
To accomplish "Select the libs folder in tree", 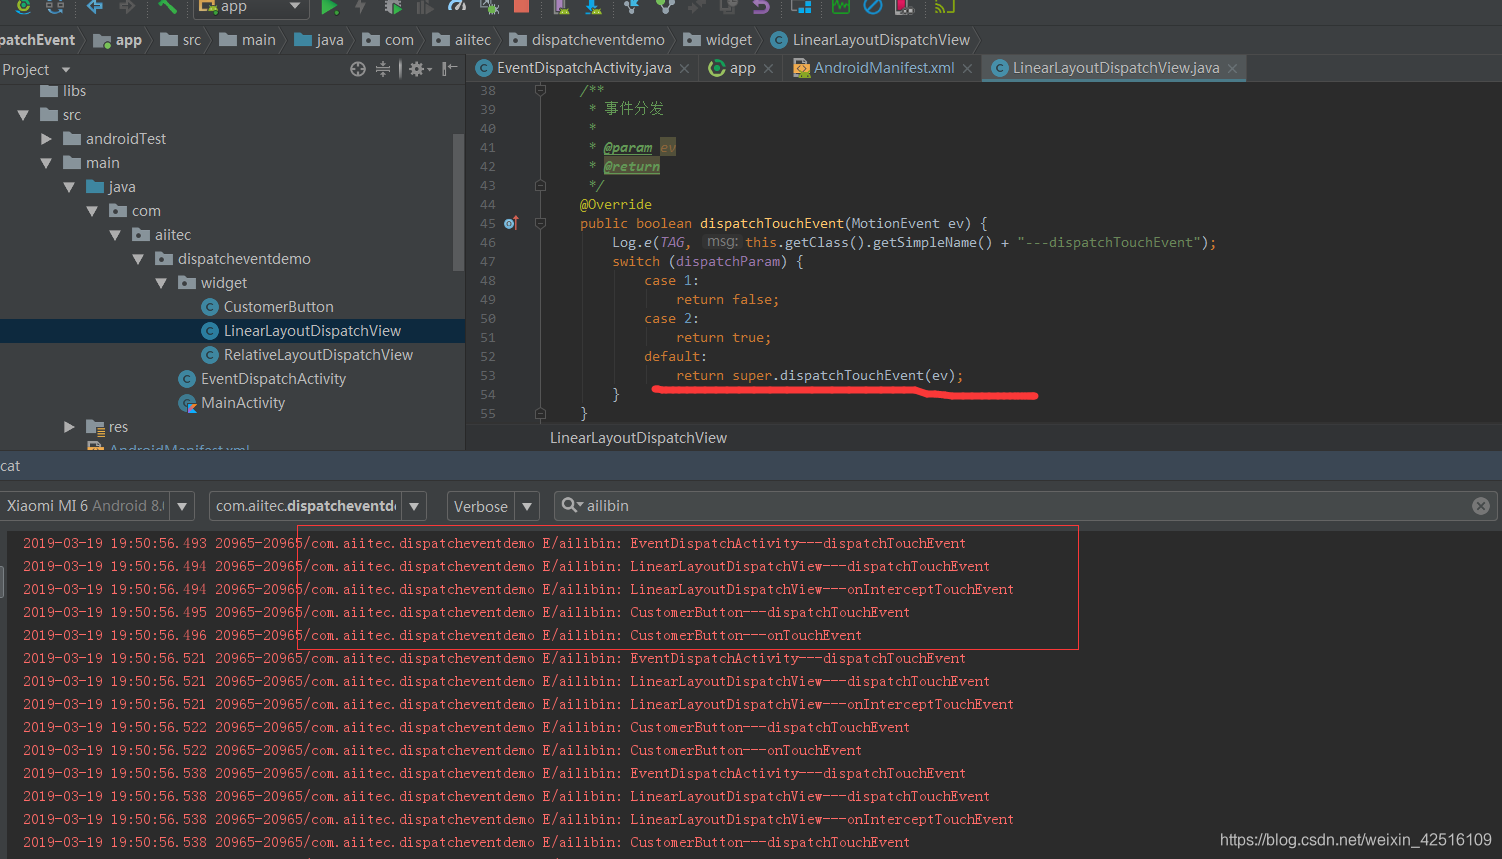I will (x=63, y=91).
